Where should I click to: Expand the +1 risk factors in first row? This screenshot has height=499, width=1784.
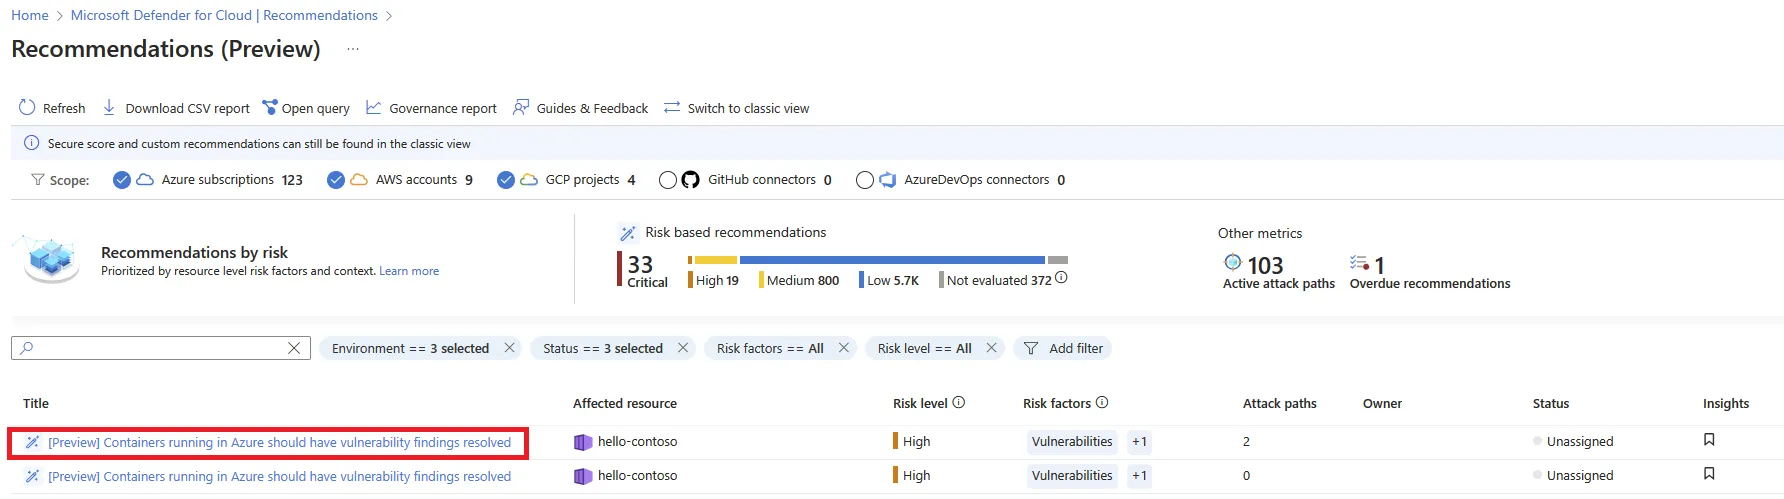(x=1139, y=442)
